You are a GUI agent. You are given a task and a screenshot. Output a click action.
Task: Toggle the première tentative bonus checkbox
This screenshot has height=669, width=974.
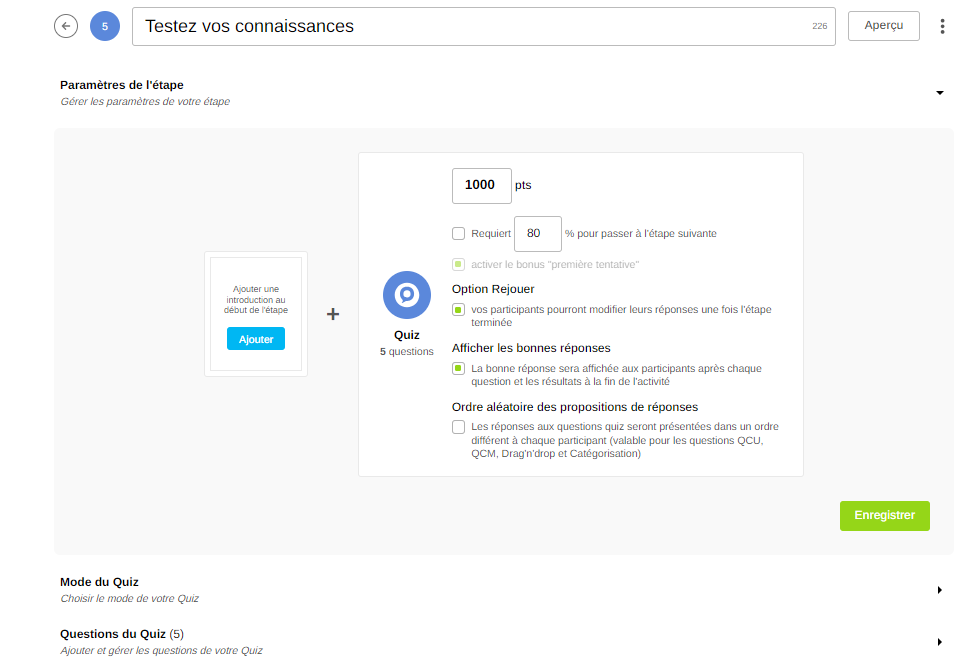(459, 265)
